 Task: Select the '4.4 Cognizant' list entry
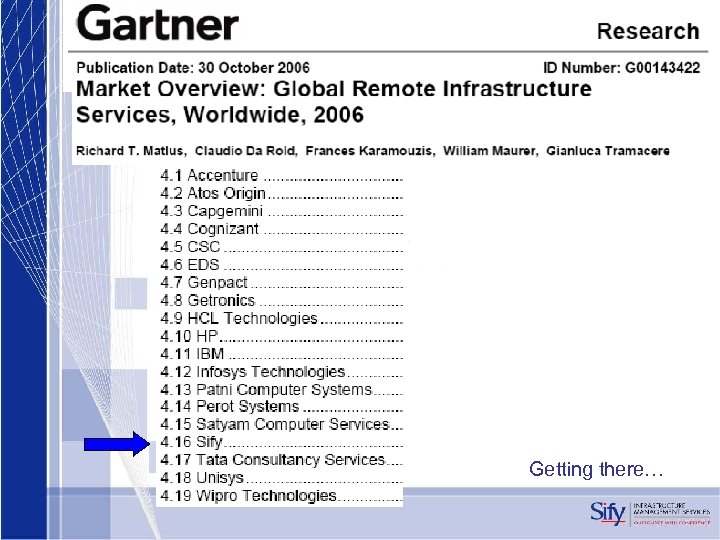tap(281, 229)
